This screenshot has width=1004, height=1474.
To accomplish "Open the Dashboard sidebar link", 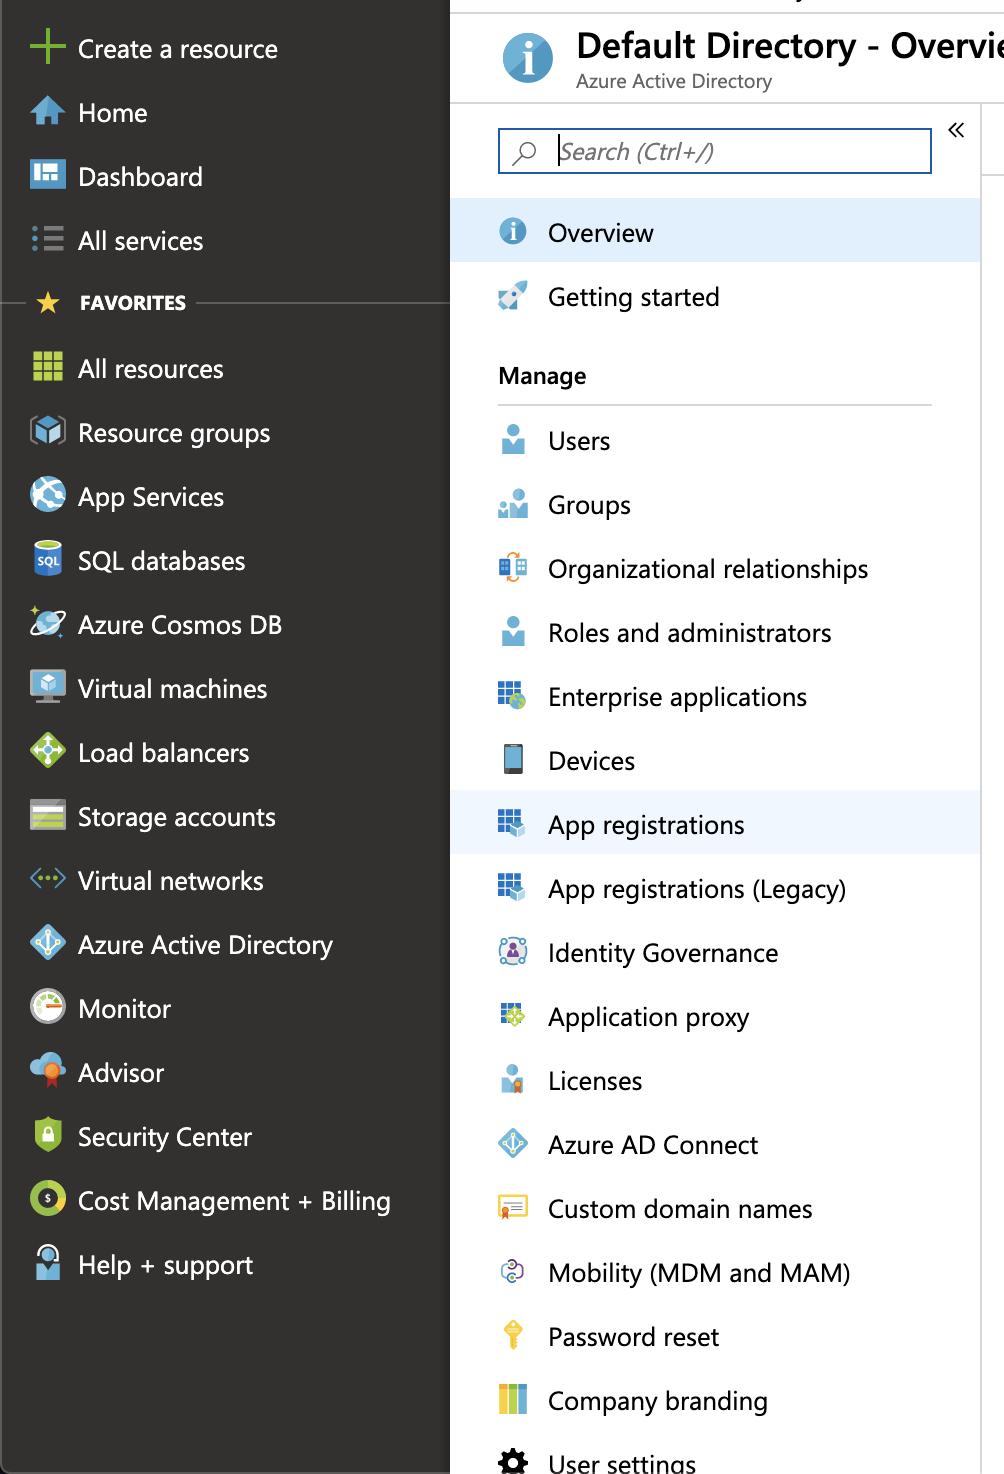I will pyautogui.click(x=140, y=177).
